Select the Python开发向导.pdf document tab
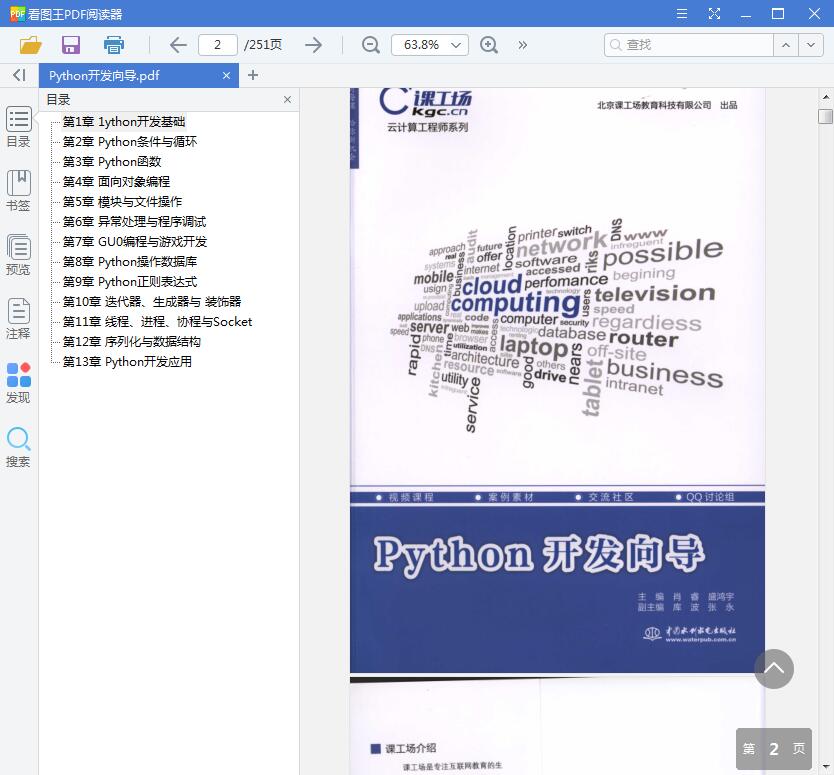The width and height of the screenshot is (834, 775). click(x=130, y=75)
